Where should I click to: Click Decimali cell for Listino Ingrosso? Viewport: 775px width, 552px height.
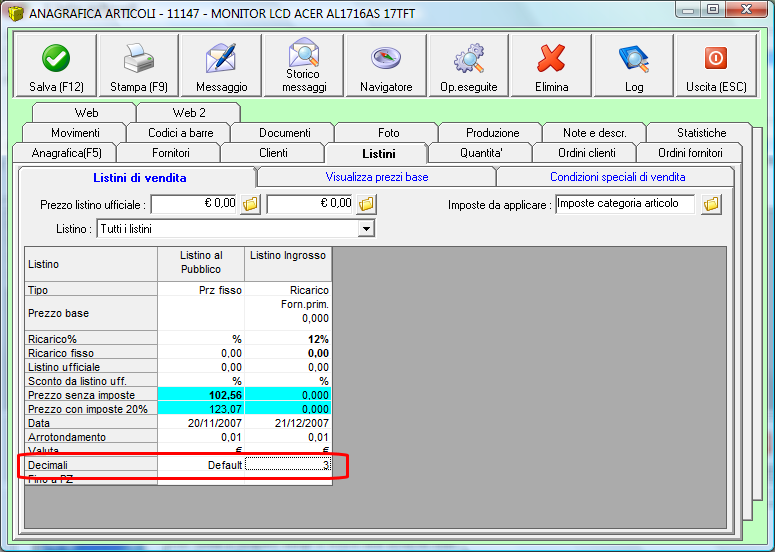pos(288,465)
